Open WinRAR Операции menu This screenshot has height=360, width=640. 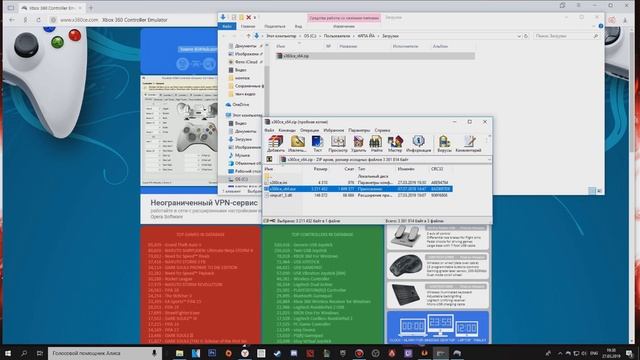point(309,130)
